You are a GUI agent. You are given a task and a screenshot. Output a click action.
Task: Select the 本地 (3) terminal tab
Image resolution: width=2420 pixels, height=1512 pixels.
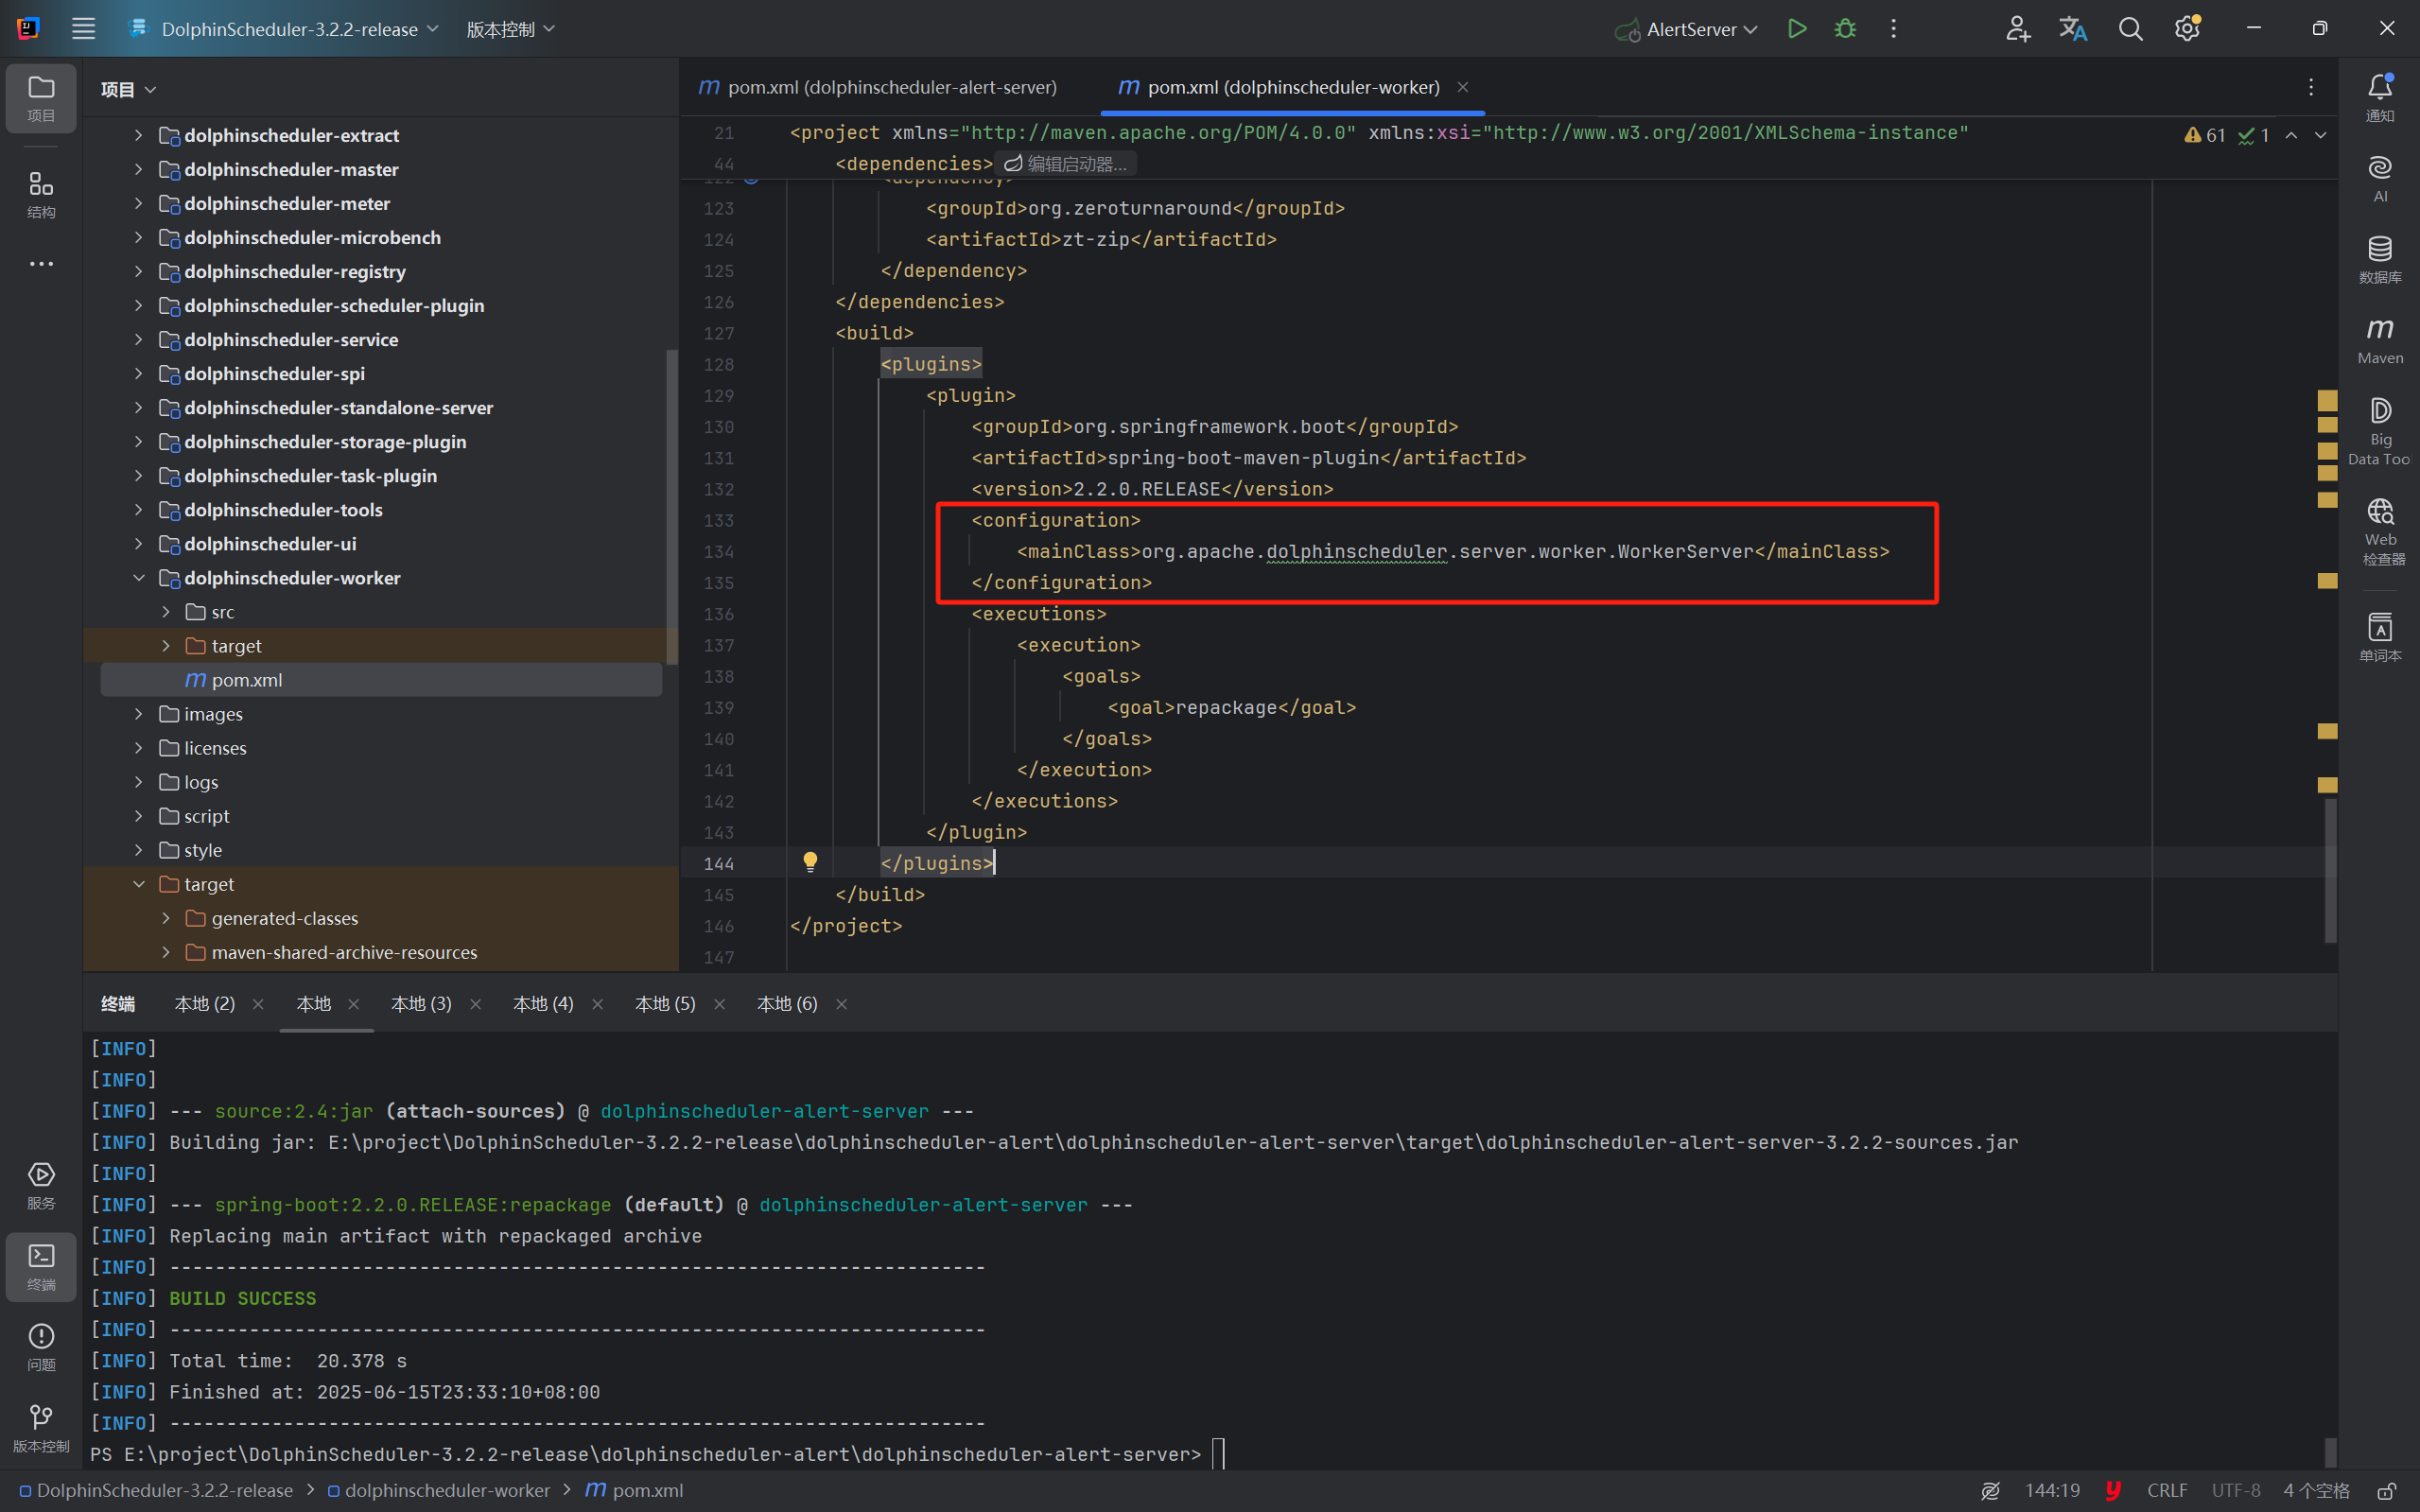click(x=421, y=1004)
